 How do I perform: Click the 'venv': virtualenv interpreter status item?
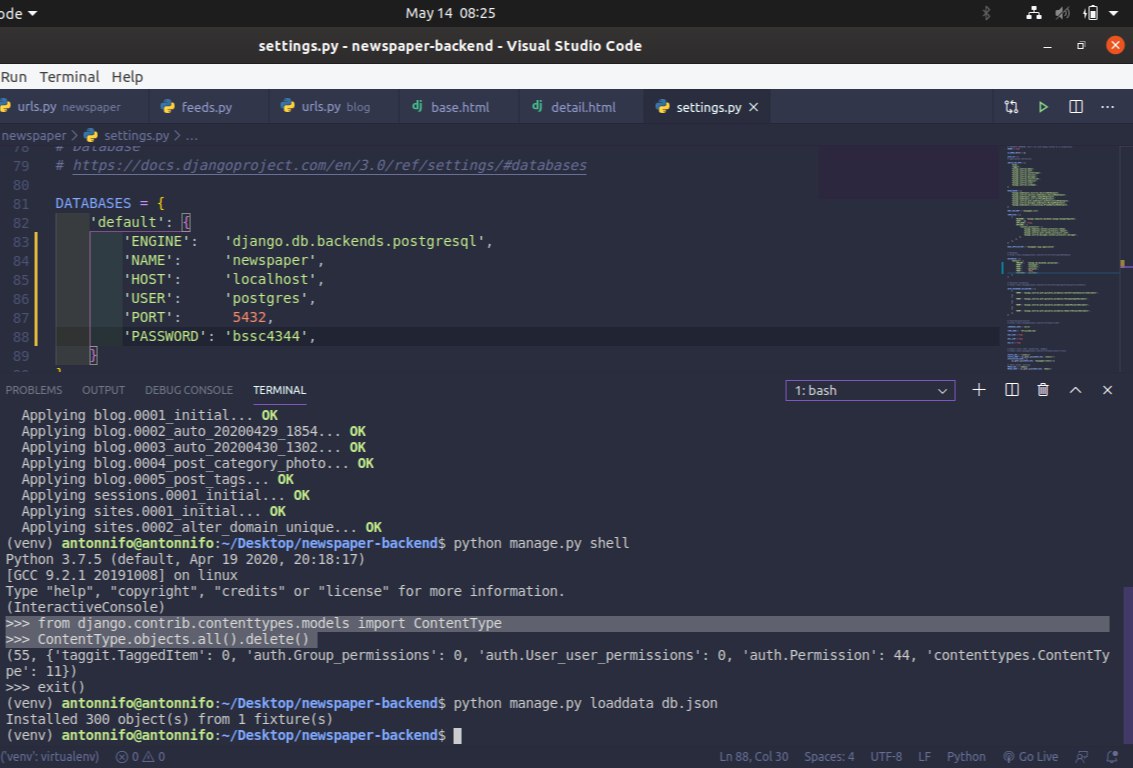50,756
